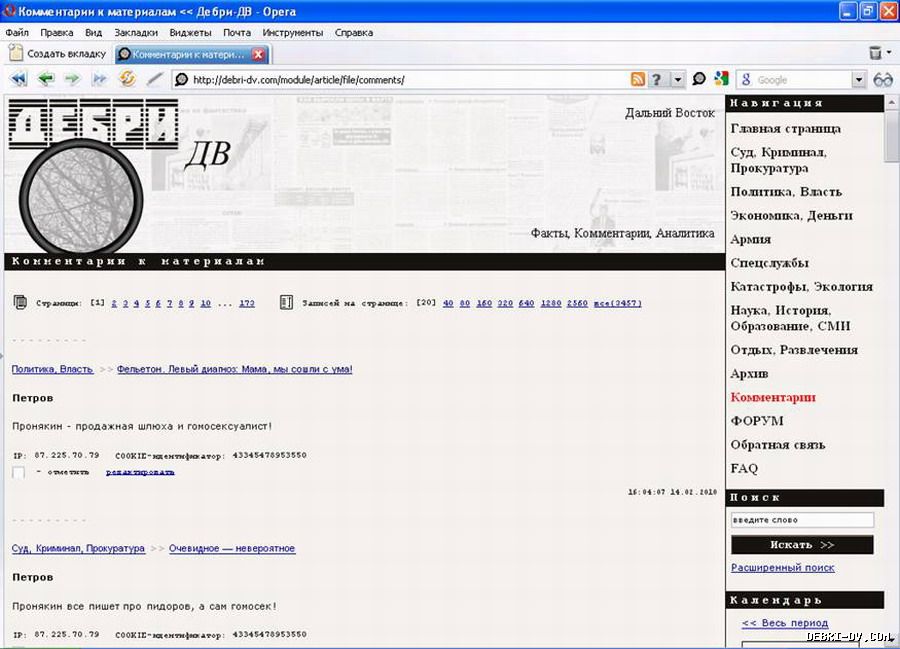Click the Forward arrow button
This screenshot has width=900, height=649.
[x=72, y=79]
